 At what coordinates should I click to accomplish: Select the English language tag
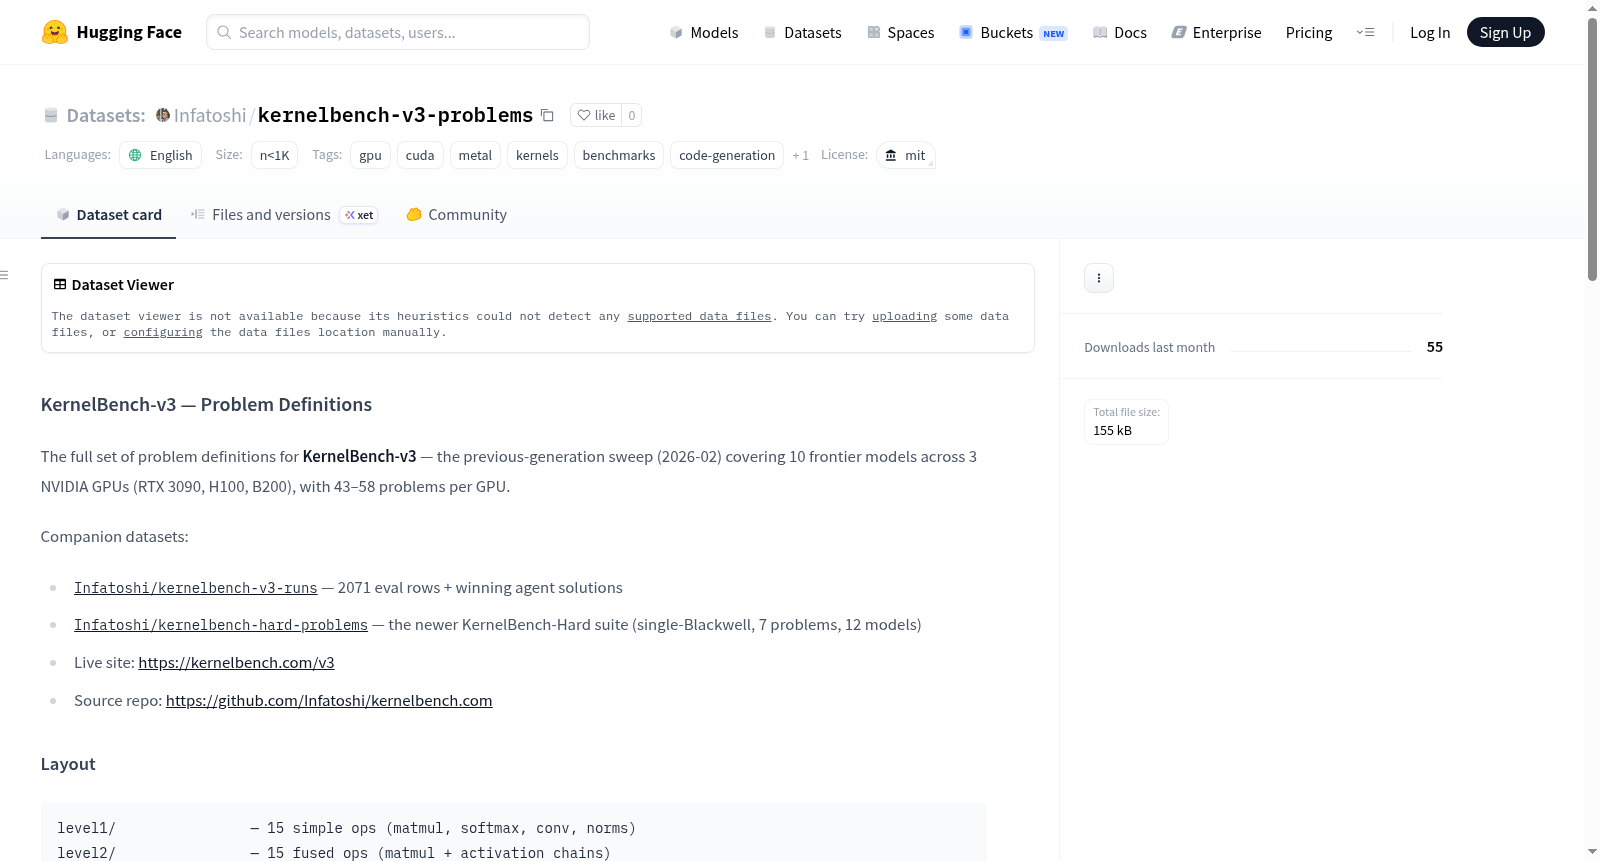tap(161, 155)
